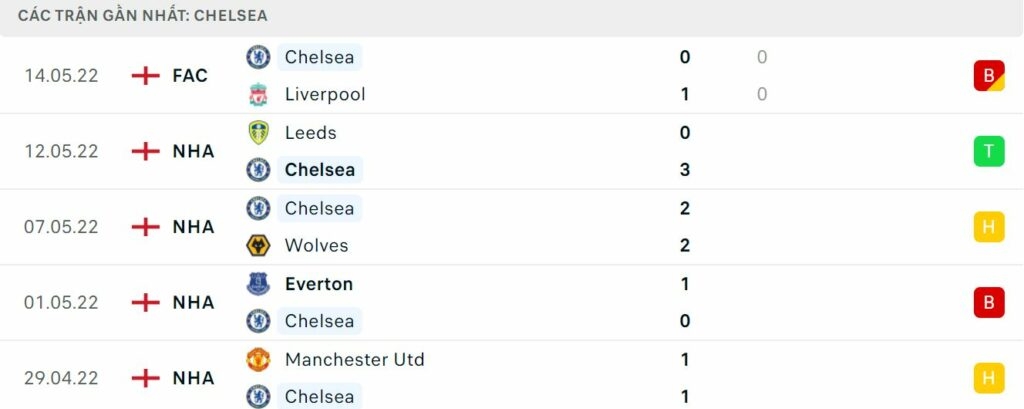The width and height of the screenshot is (1024, 409).
Task: Open the Everton team link
Action: [x=318, y=284]
